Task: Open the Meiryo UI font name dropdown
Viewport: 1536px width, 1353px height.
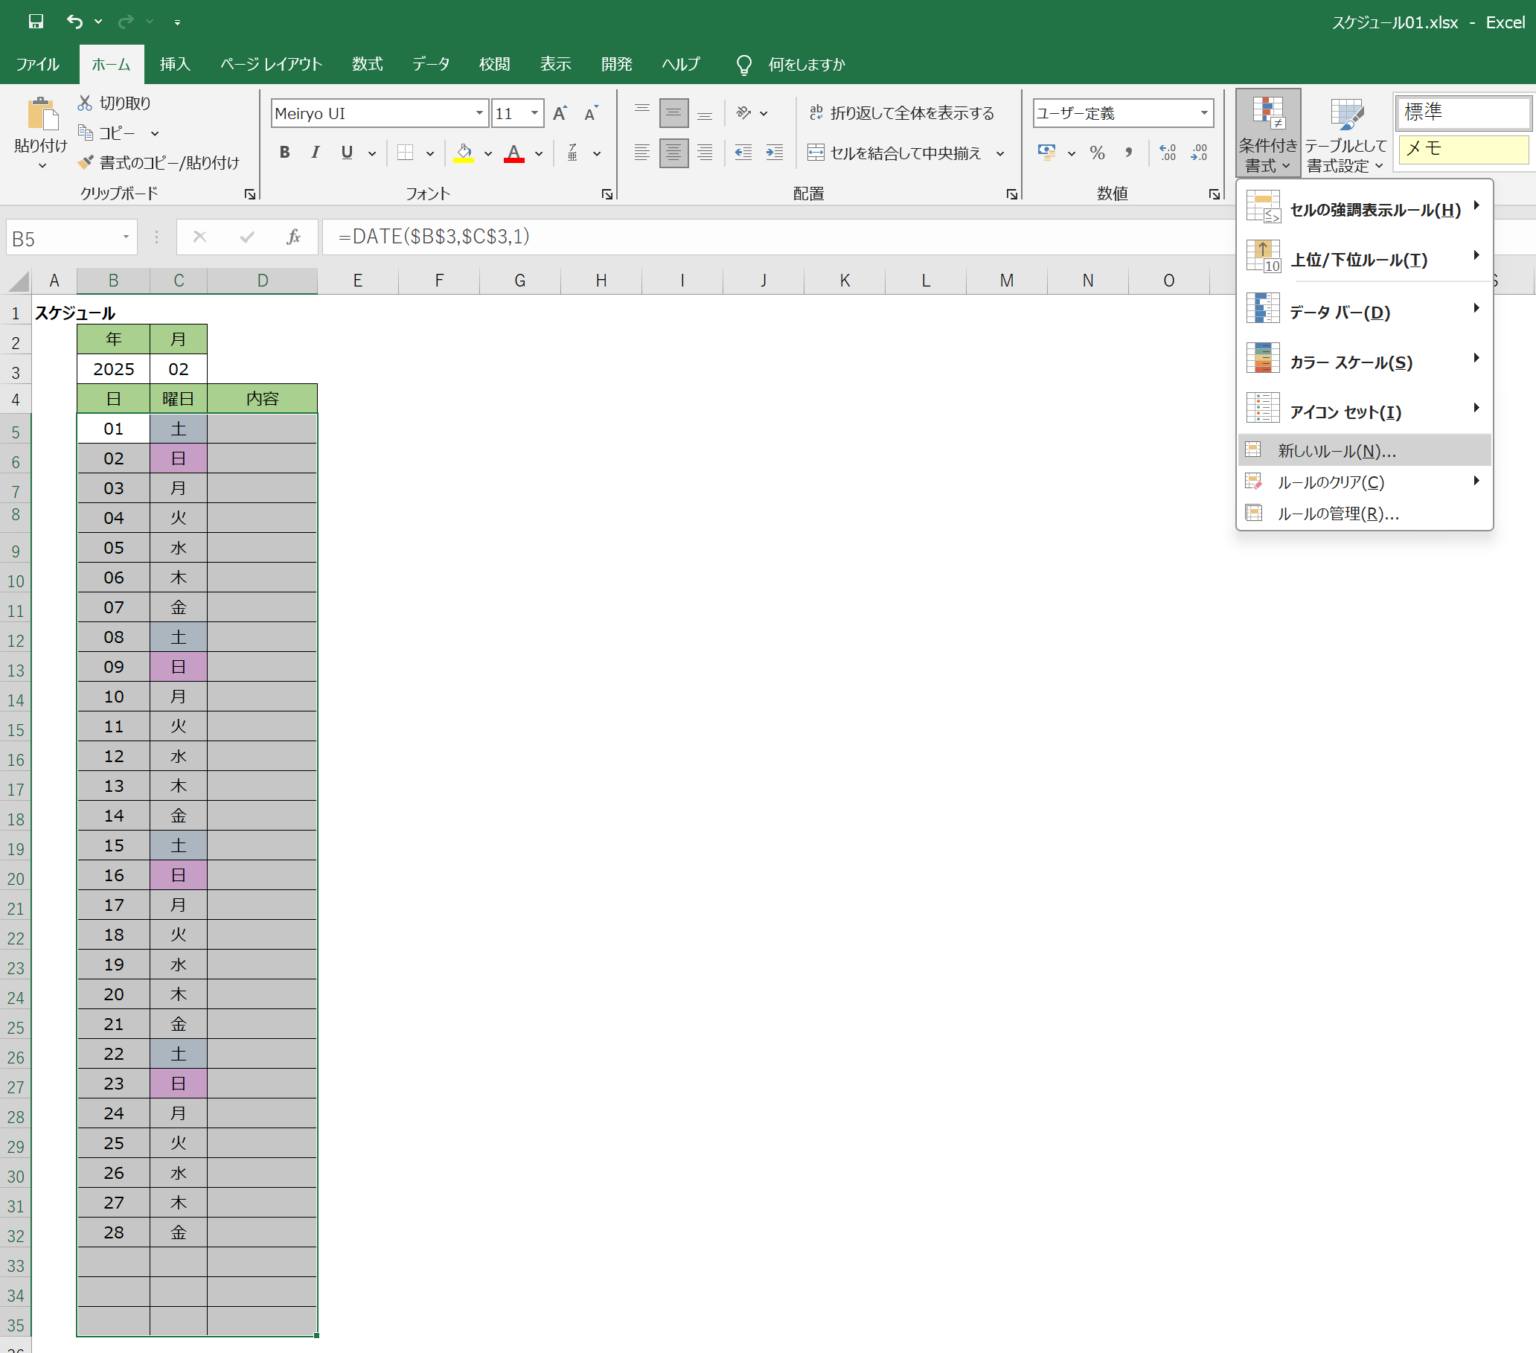Action: (478, 112)
